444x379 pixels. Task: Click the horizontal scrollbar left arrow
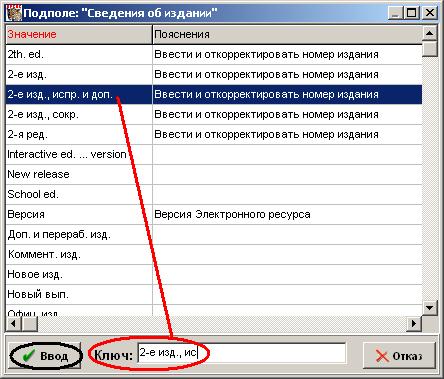coord(13,323)
